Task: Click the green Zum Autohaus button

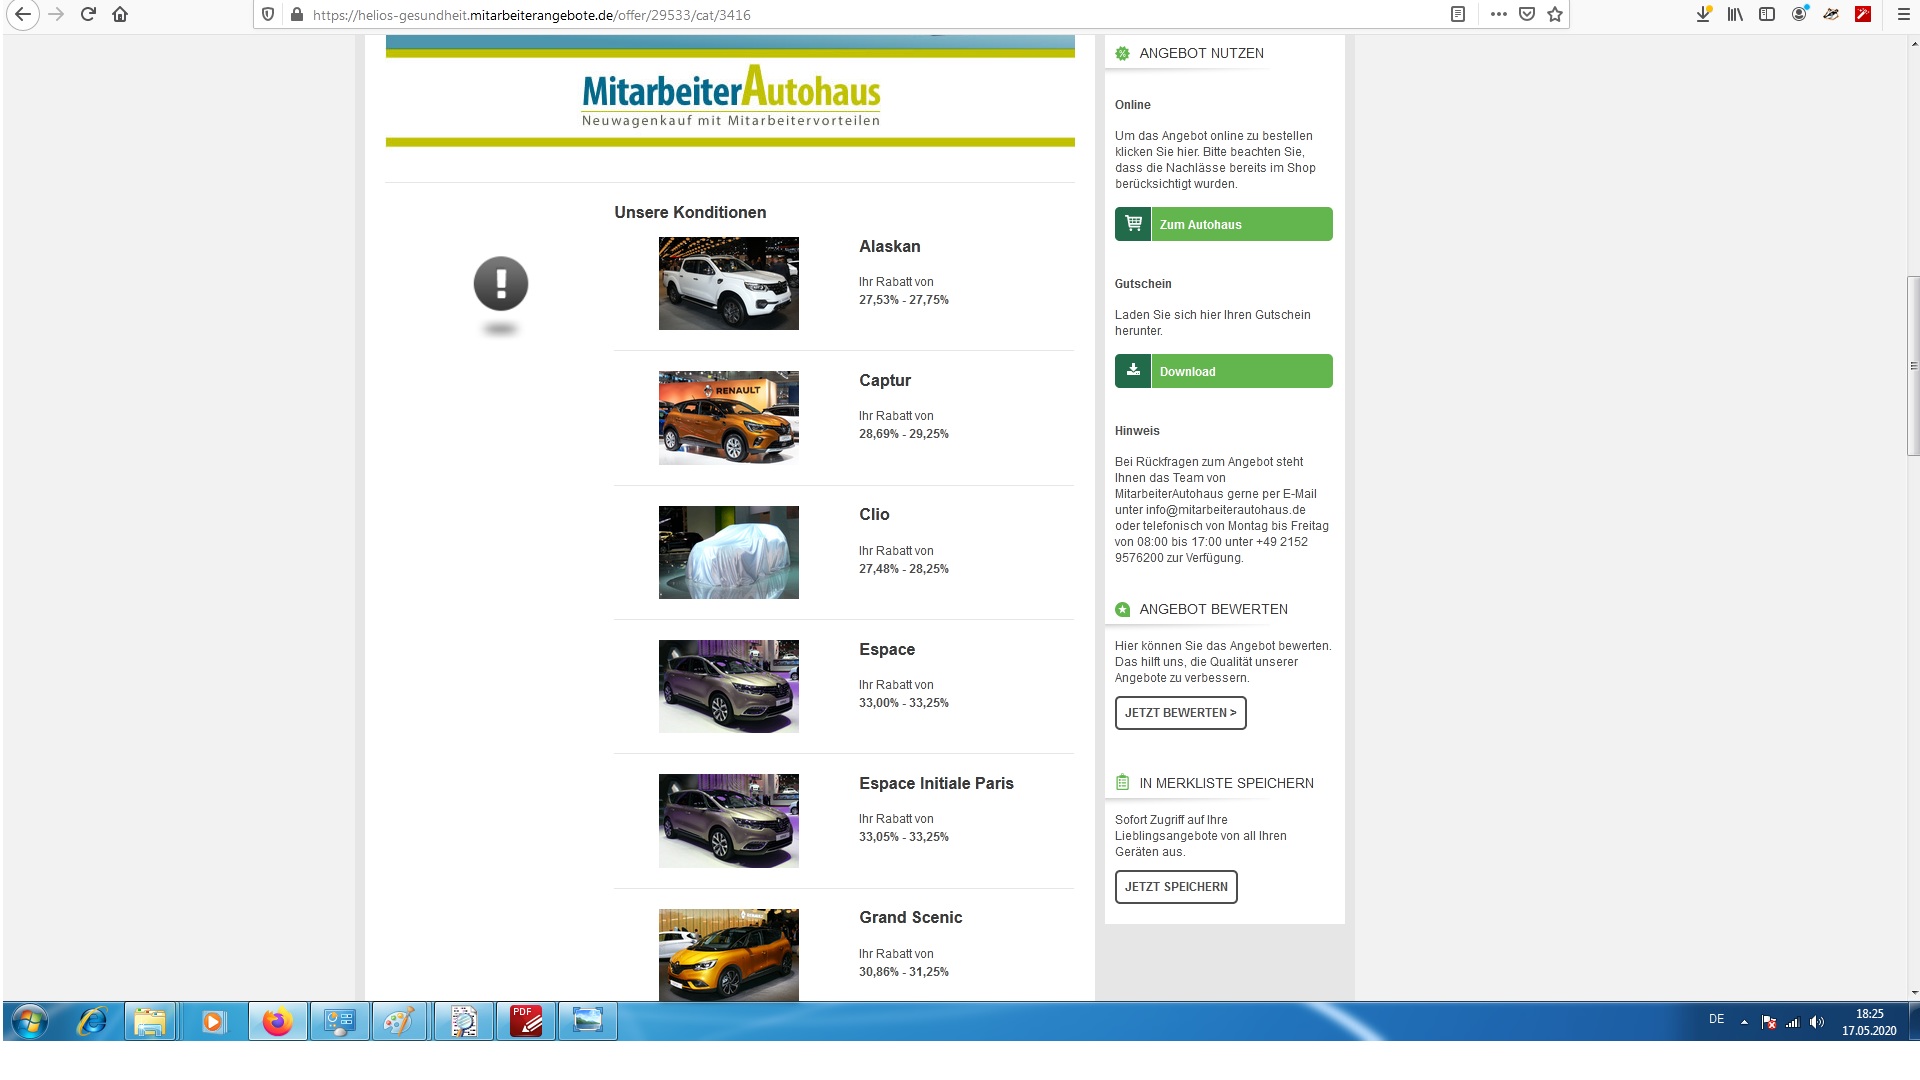Action: pyautogui.click(x=1223, y=224)
